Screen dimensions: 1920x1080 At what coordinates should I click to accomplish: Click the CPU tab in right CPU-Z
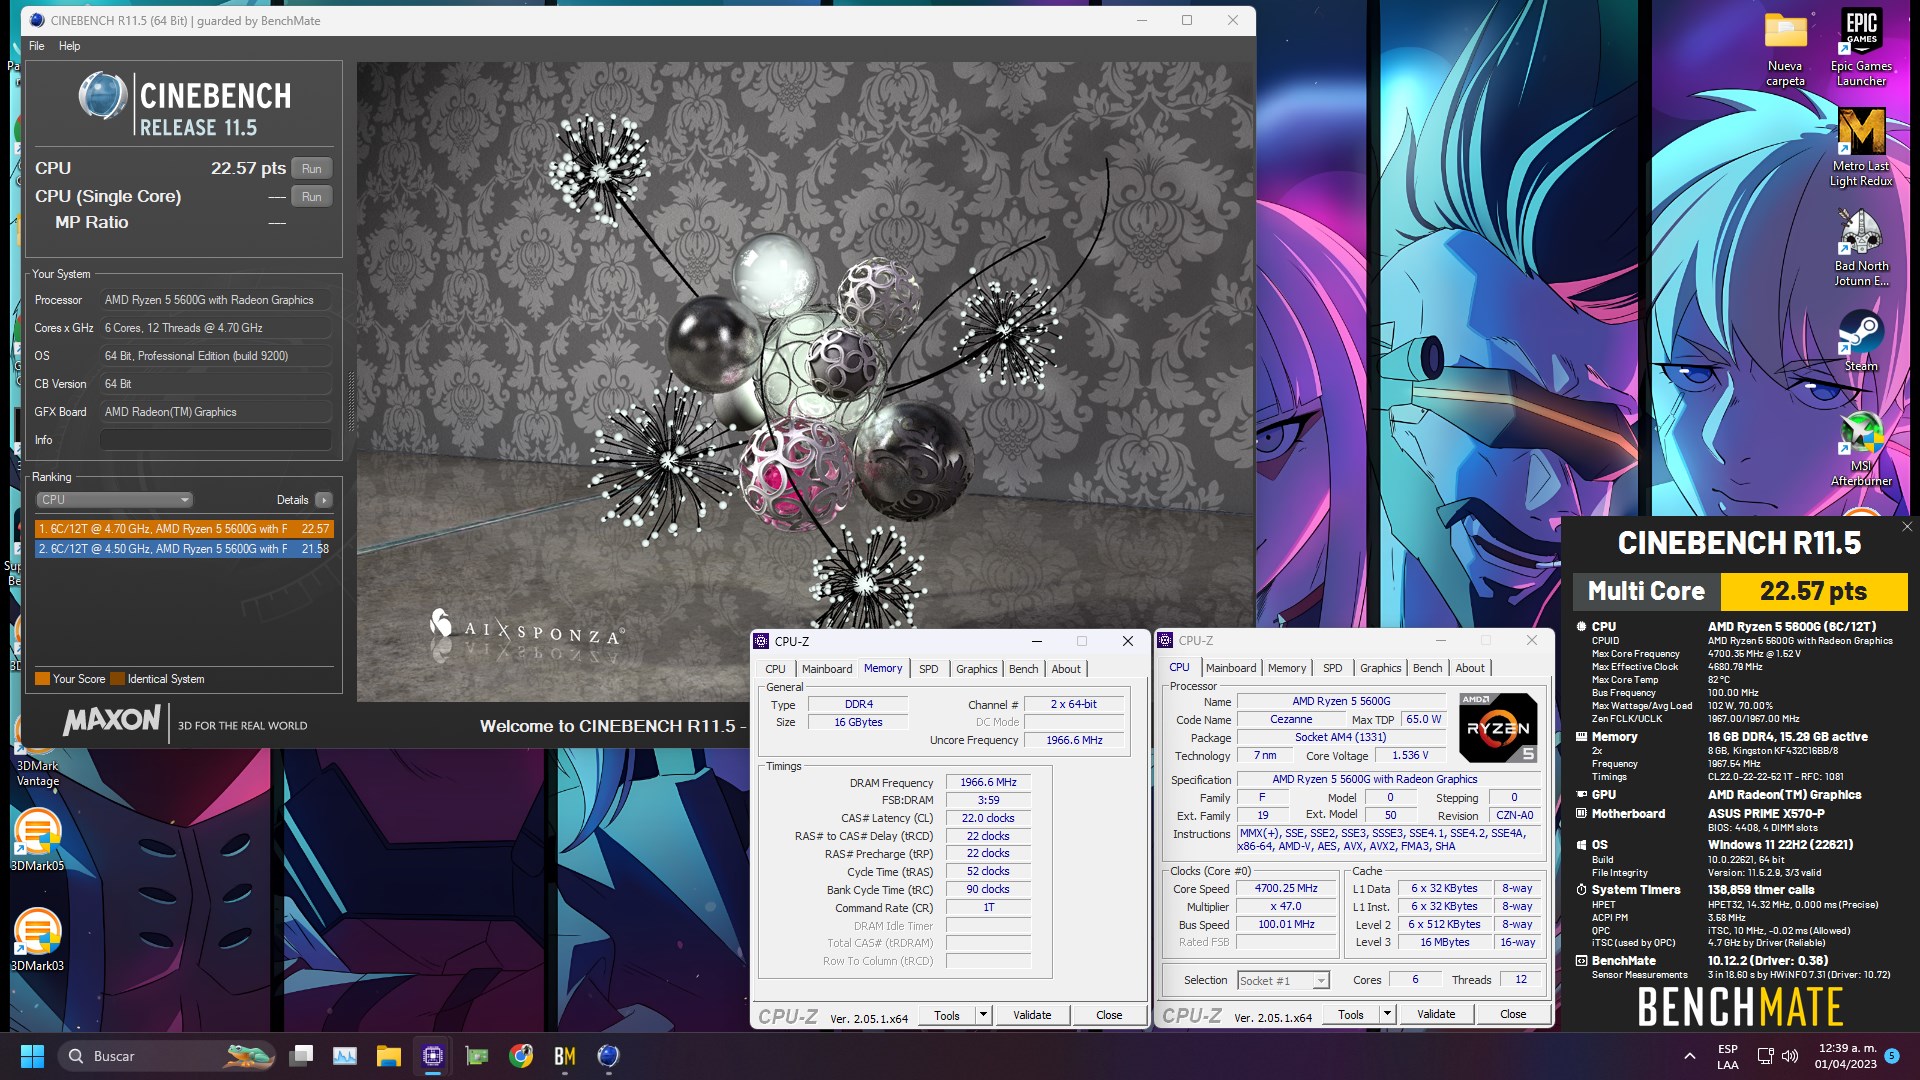click(x=1180, y=668)
